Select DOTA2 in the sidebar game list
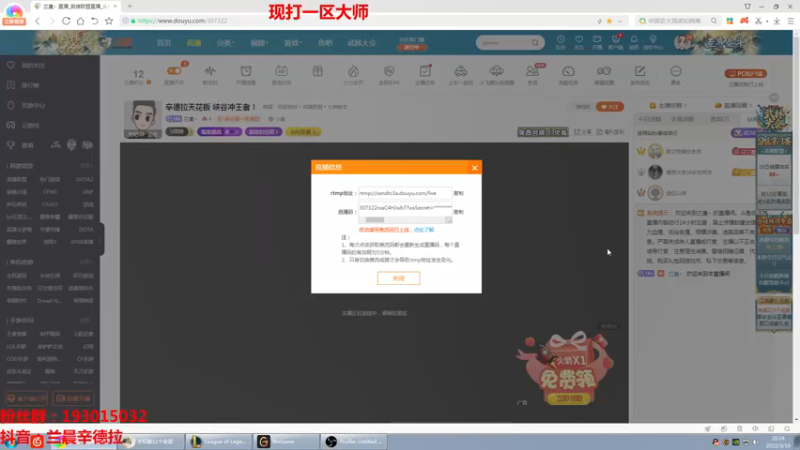The image size is (800, 450). click(84, 180)
